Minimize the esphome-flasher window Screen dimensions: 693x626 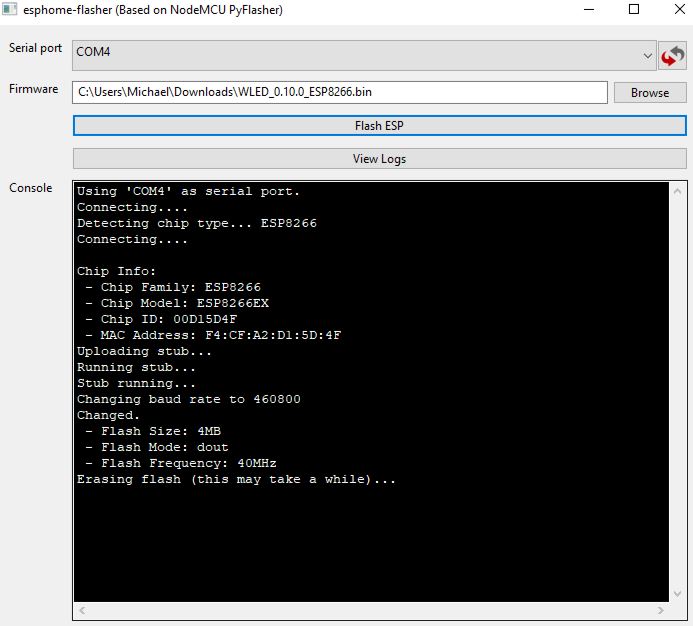(x=589, y=9)
